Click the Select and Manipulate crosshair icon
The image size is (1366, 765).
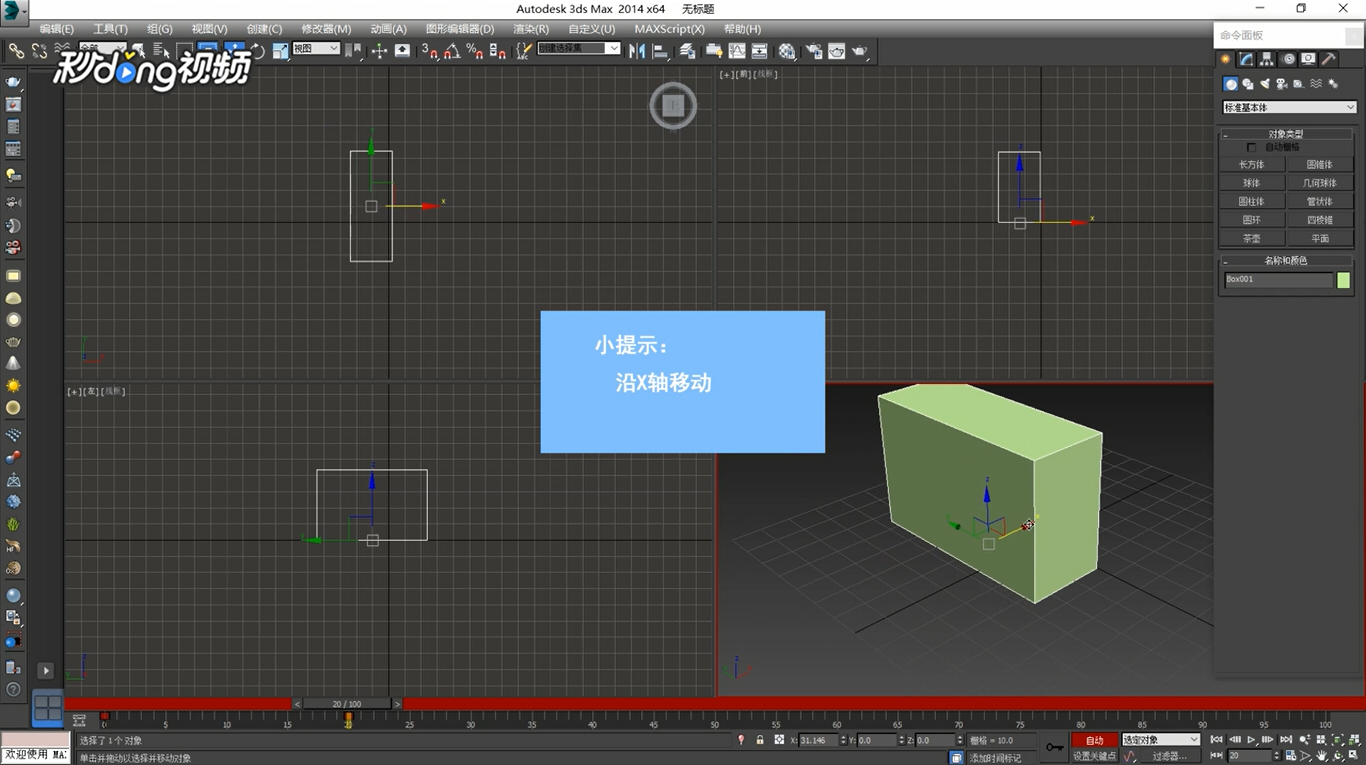[379, 50]
